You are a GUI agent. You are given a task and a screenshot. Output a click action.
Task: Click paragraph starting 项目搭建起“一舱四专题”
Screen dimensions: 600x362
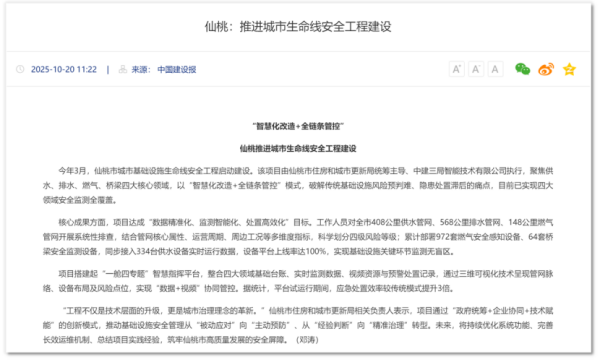click(298, 281)
